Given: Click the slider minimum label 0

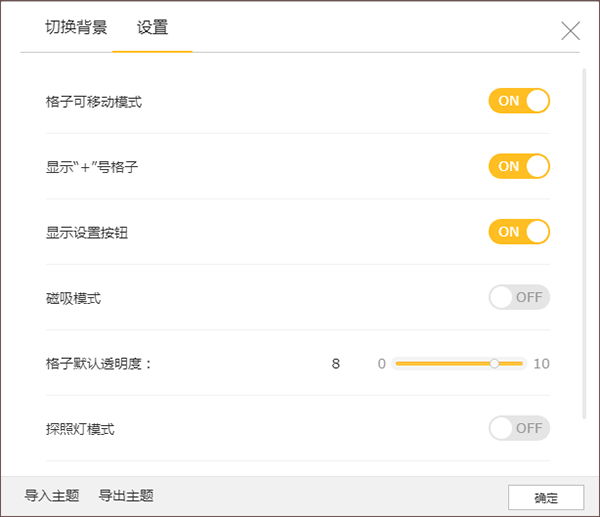Looking at the screenshot, I should [x=381, y=363].
